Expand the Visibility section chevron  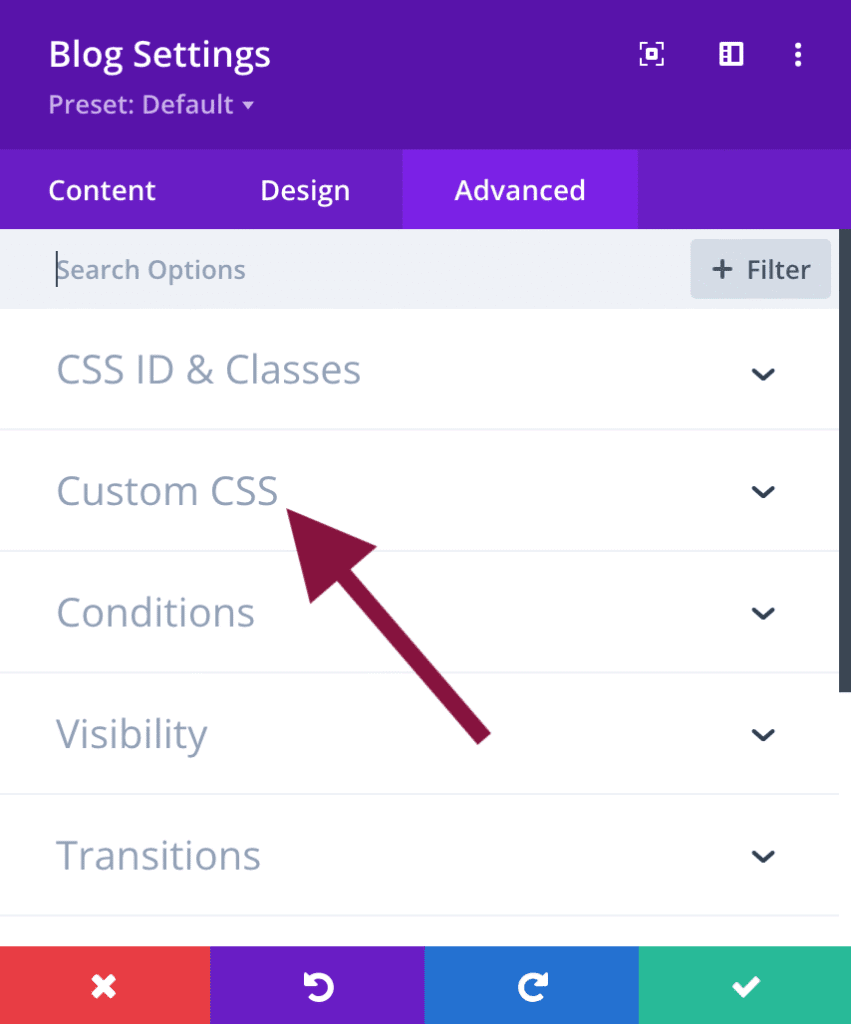(763, 735)
